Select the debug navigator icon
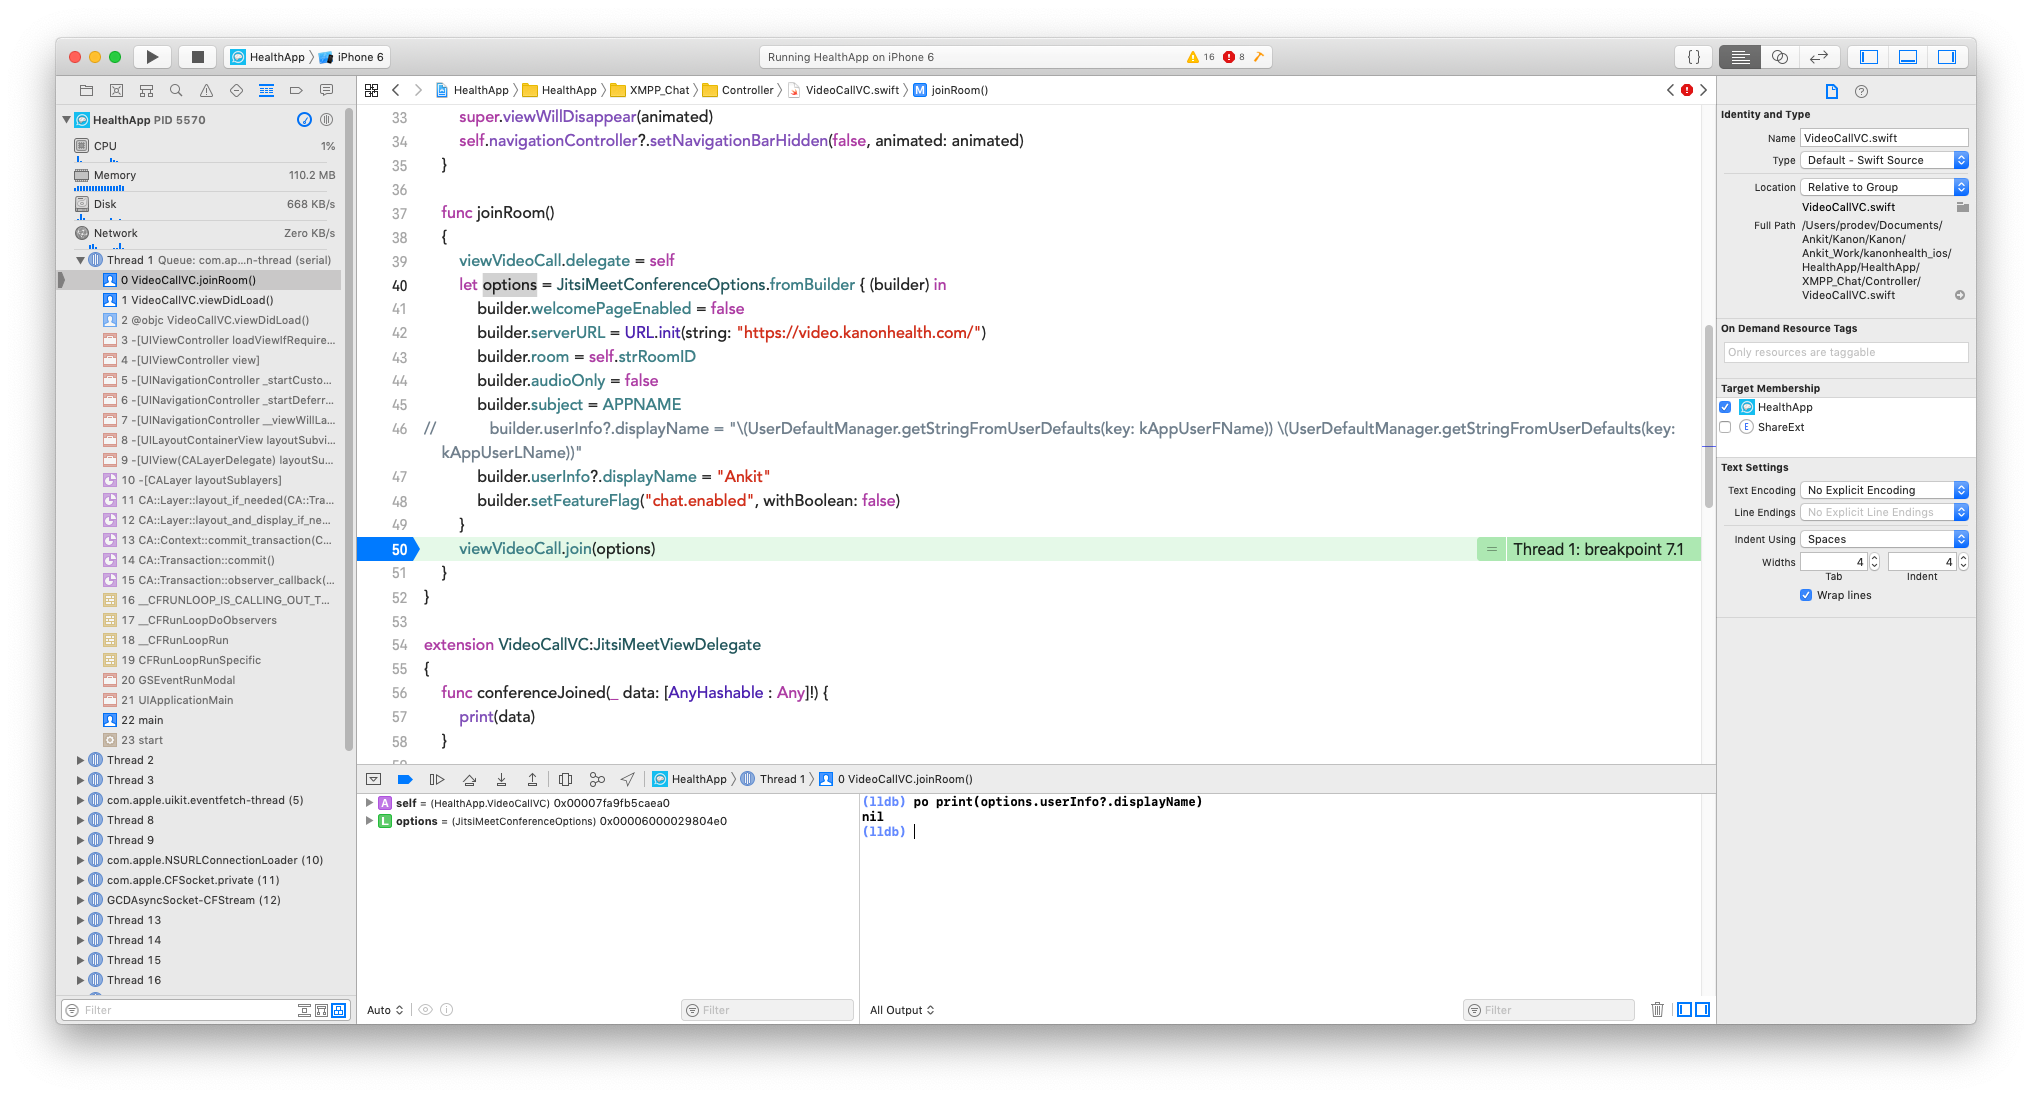This screenshot has width=2032, height=1098. coord(266,90)
